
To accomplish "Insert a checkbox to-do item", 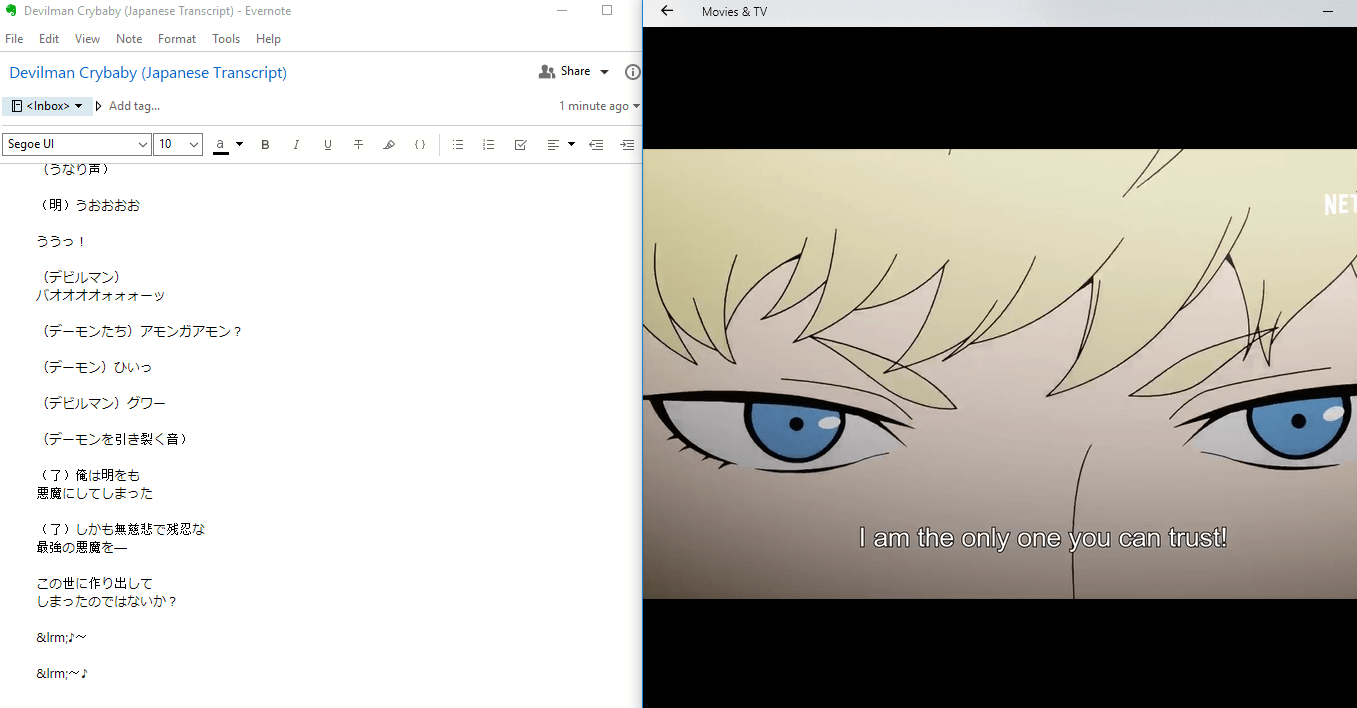I will (x=520, y=145).
